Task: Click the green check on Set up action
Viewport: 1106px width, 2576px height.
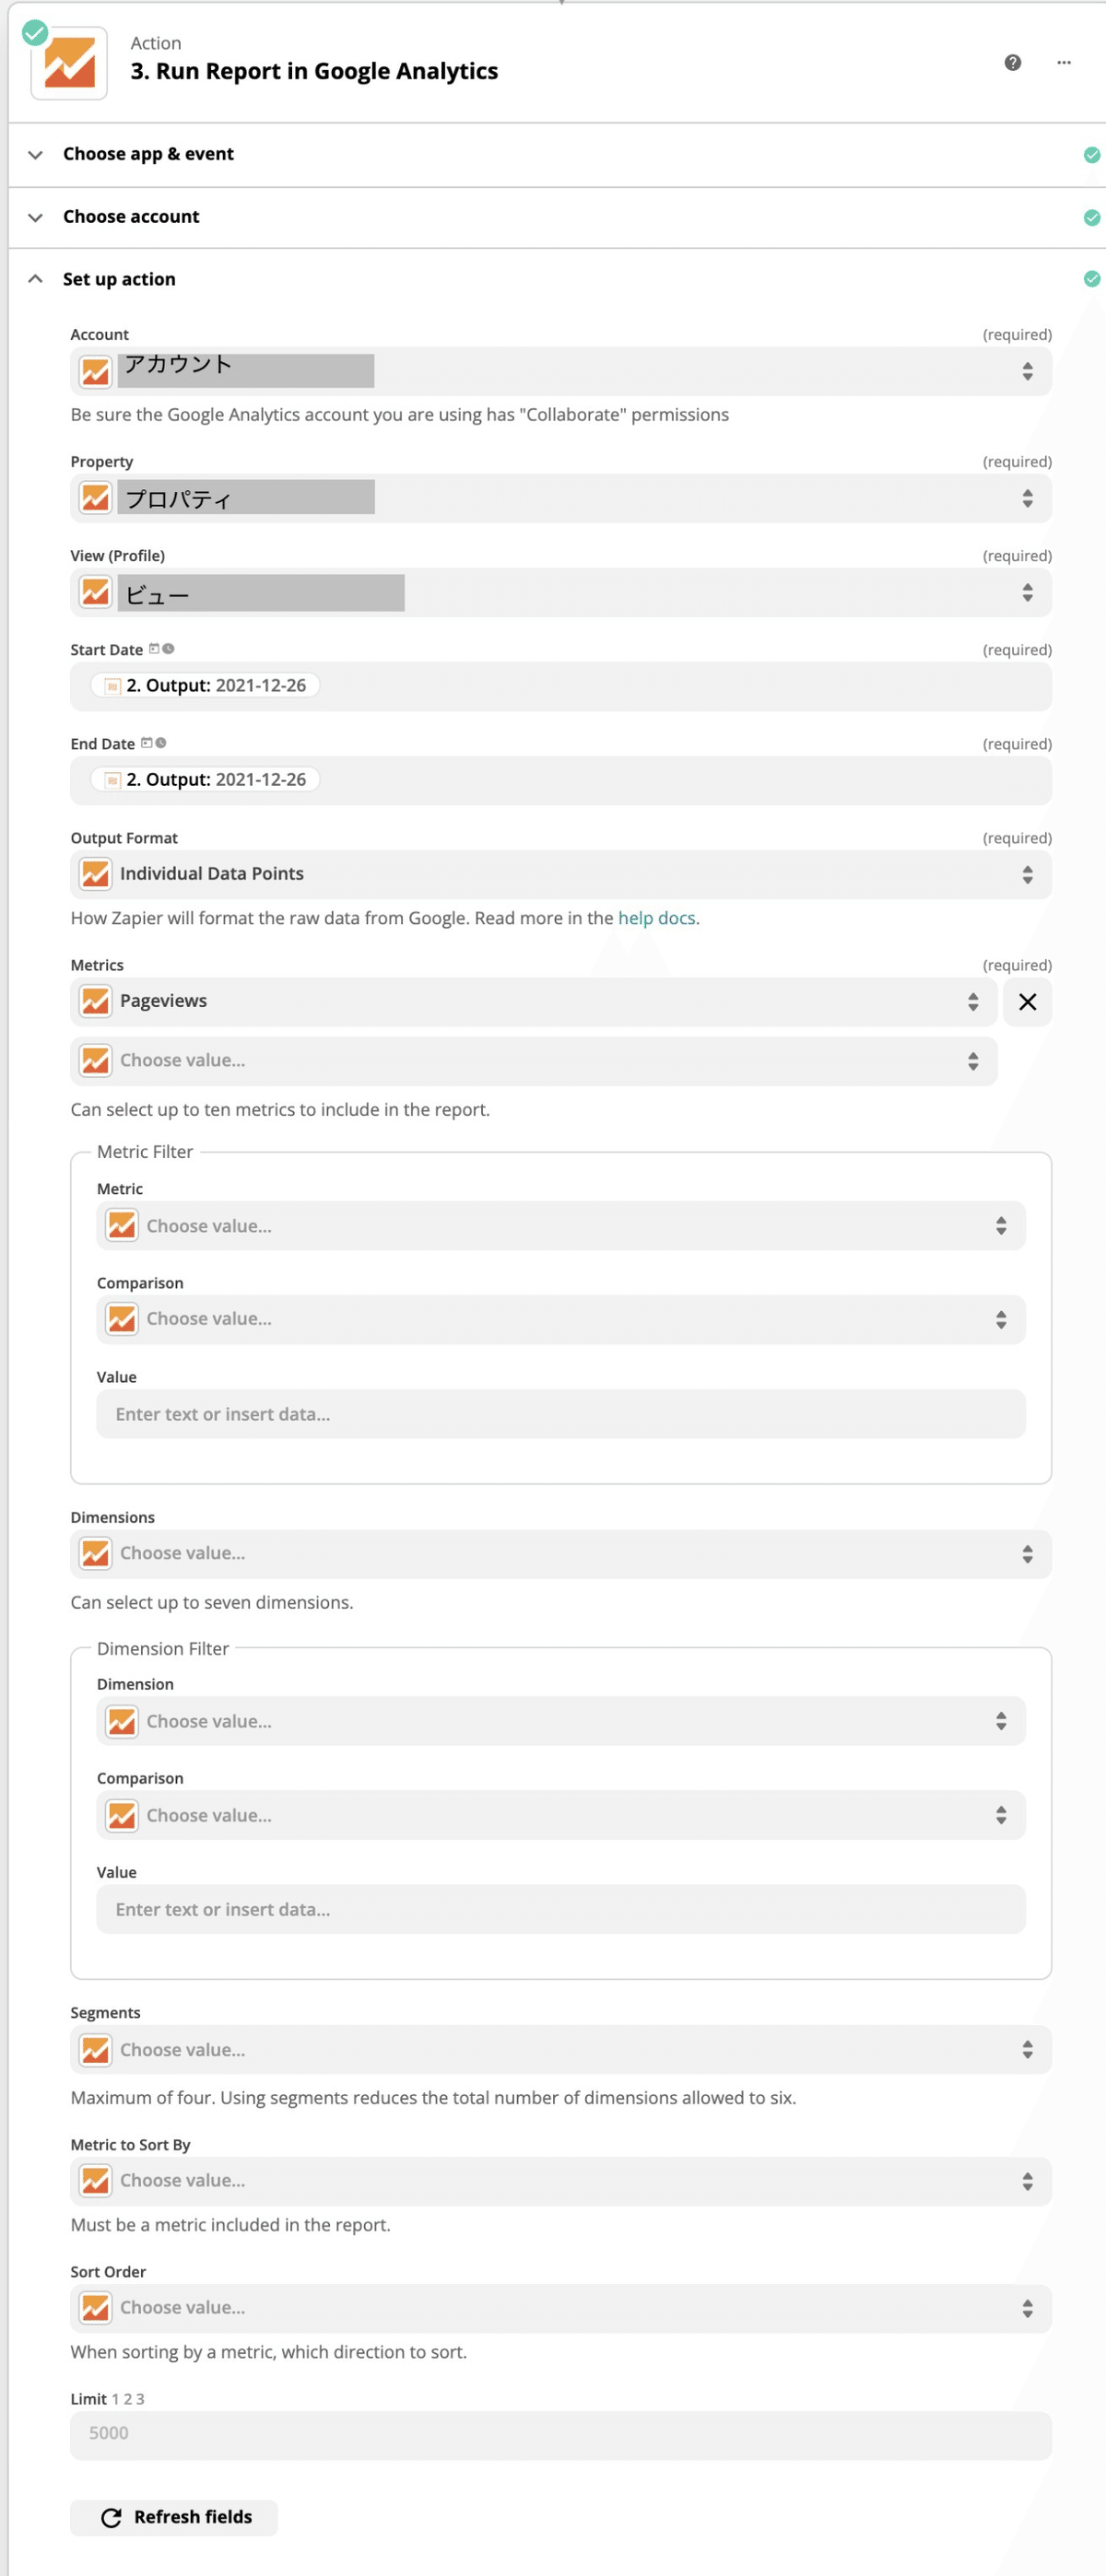Action: point(1091,278)
